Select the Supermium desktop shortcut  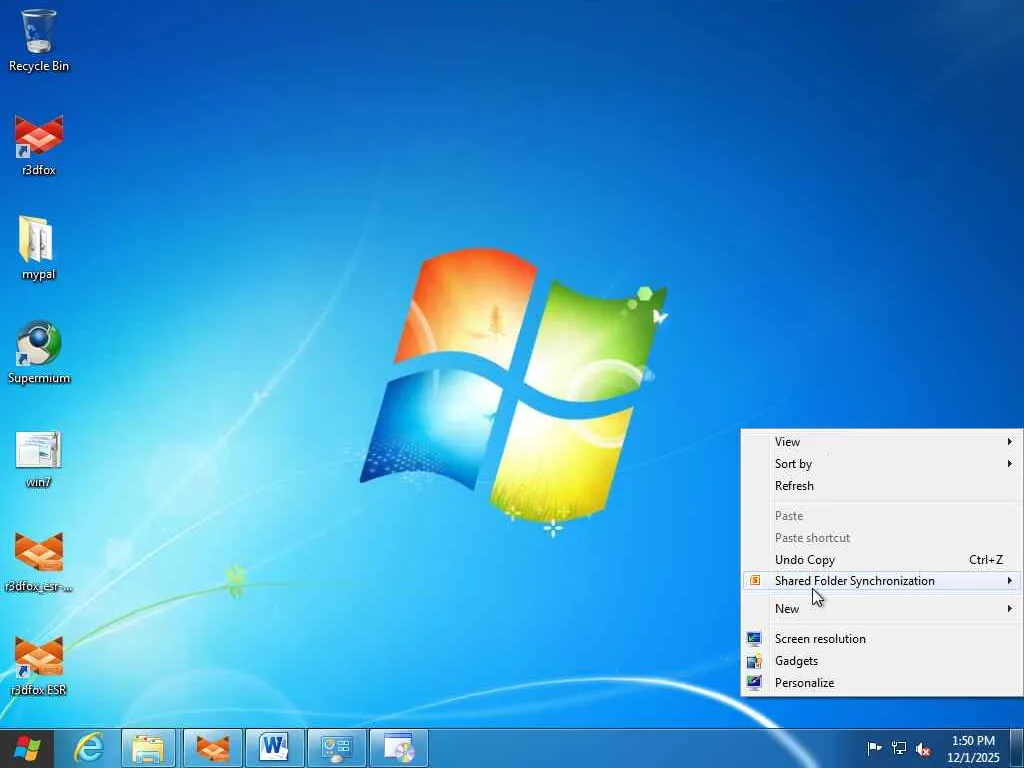tap(39, 353)
